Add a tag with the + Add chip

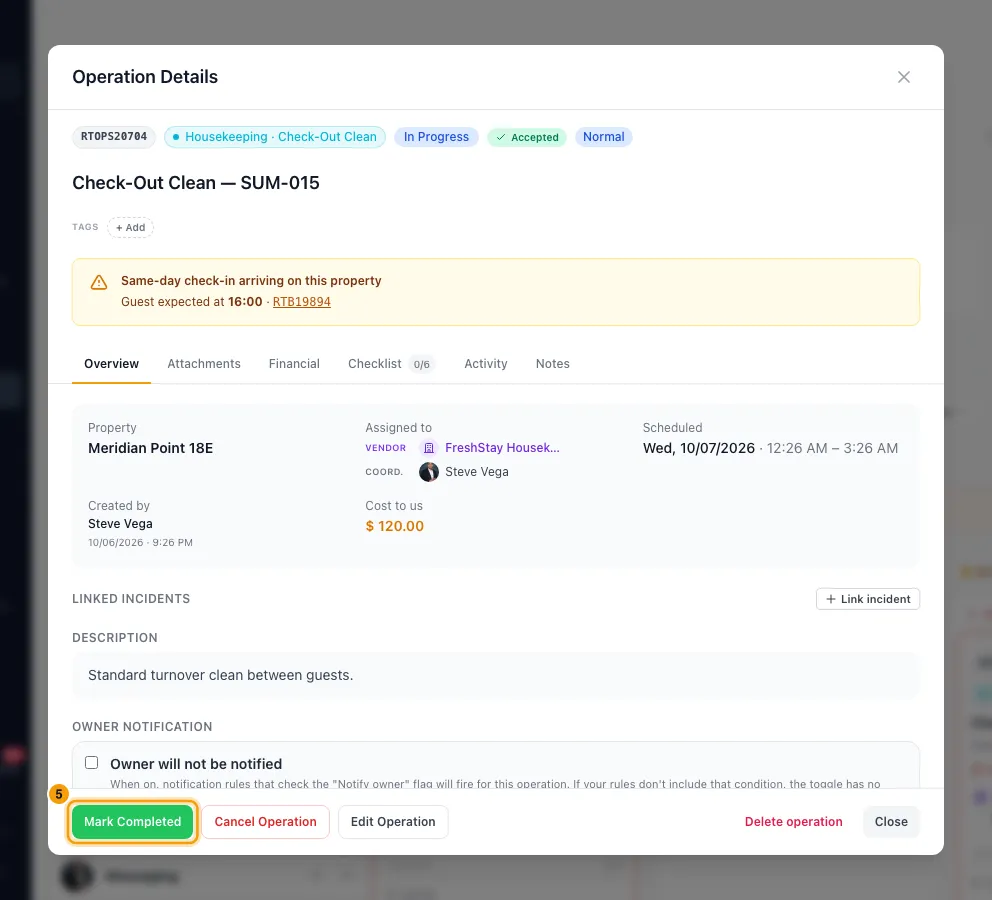(130, 228)
